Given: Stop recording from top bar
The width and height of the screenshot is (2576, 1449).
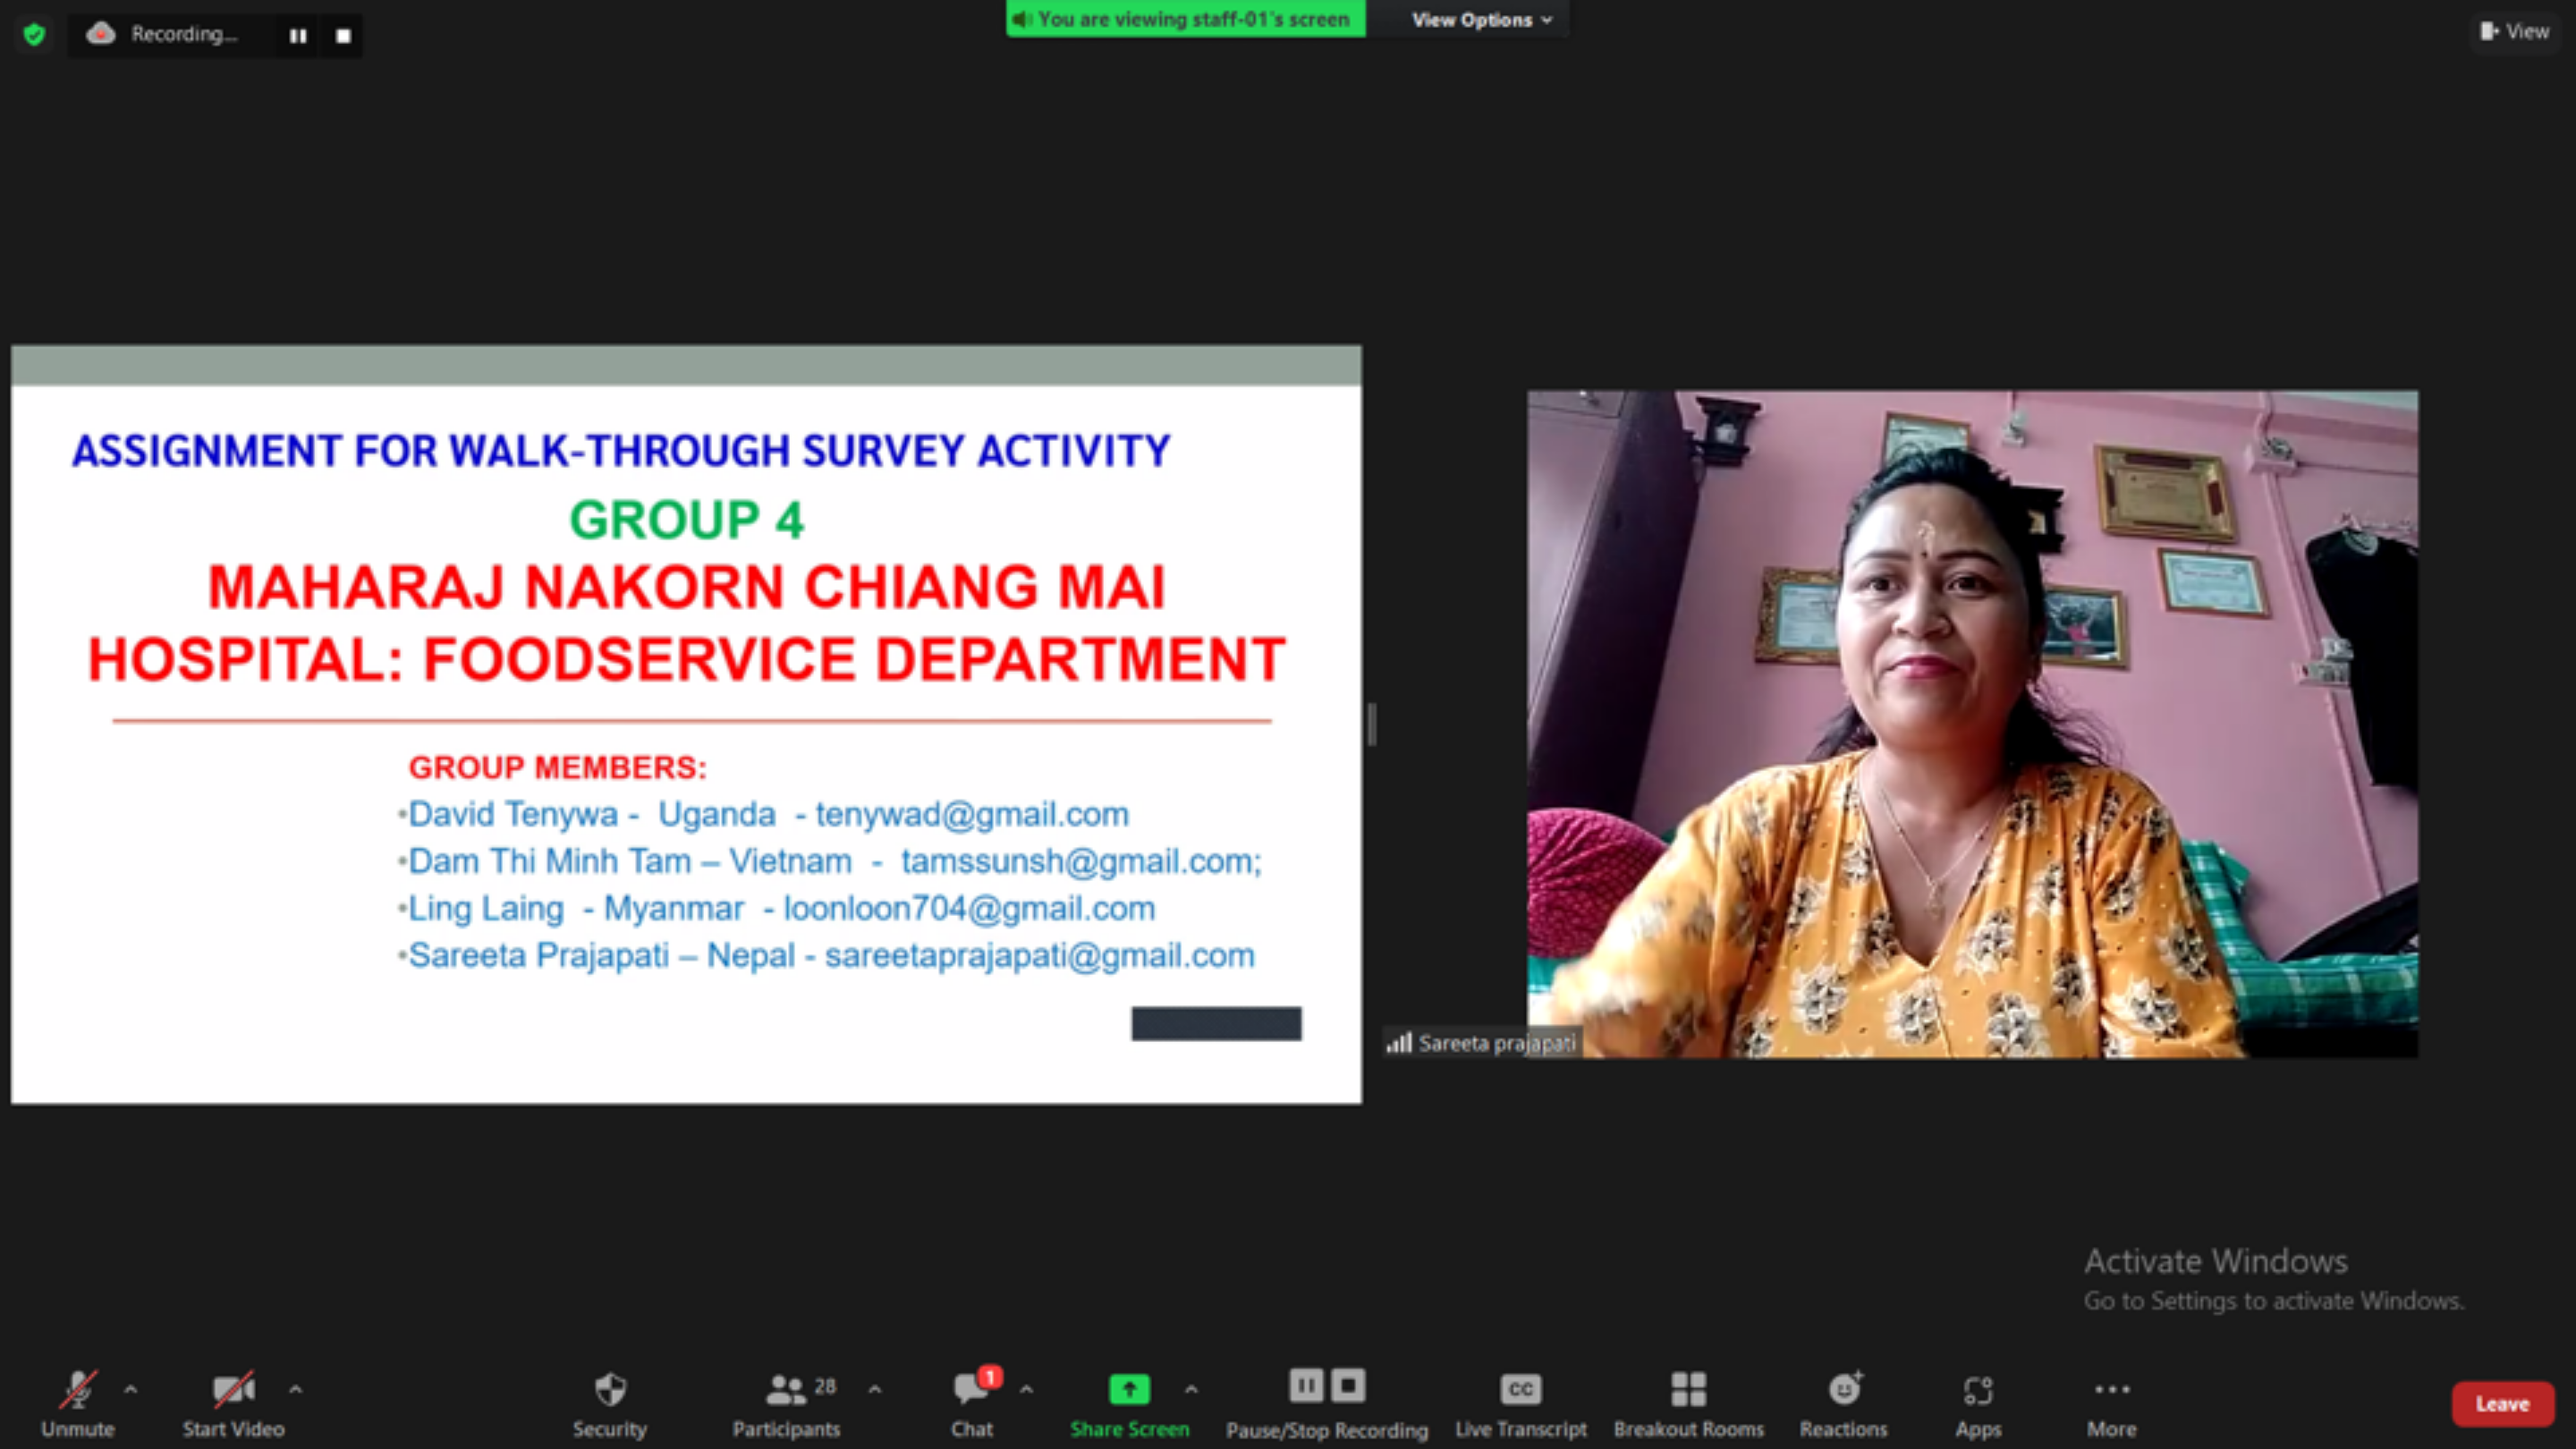Looking at the screenshot, I should [x=343, y=36].
